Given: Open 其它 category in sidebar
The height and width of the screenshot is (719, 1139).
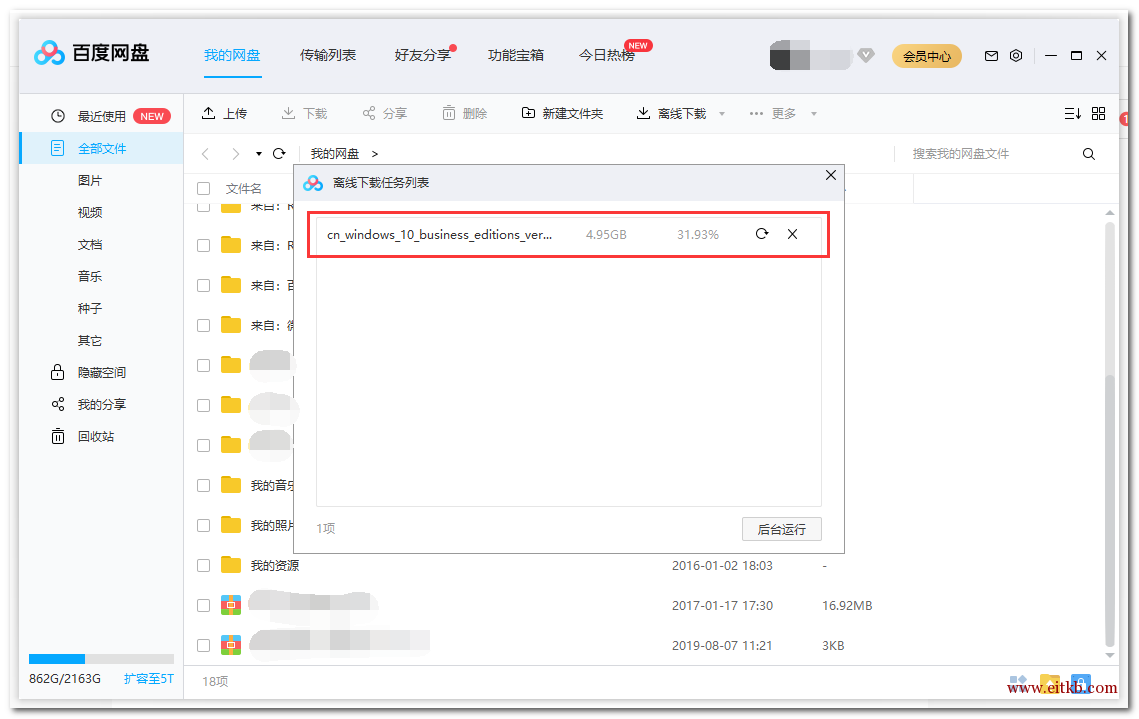Looking at the screenshot, I should 90,340.
